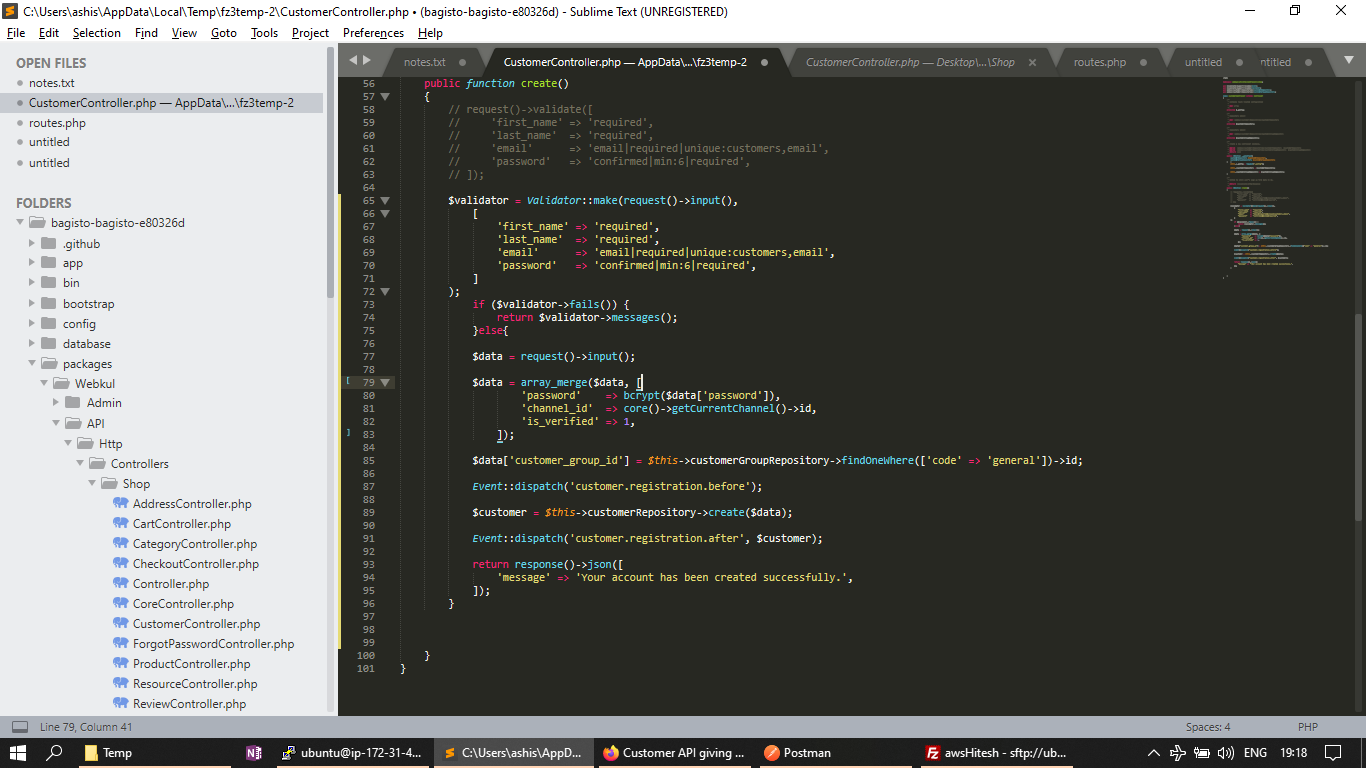The height and width of the screenshot is (768, 1366).
Task: Close the CustomerController.php Desktop Shop tab
Action: point(1033,62)
